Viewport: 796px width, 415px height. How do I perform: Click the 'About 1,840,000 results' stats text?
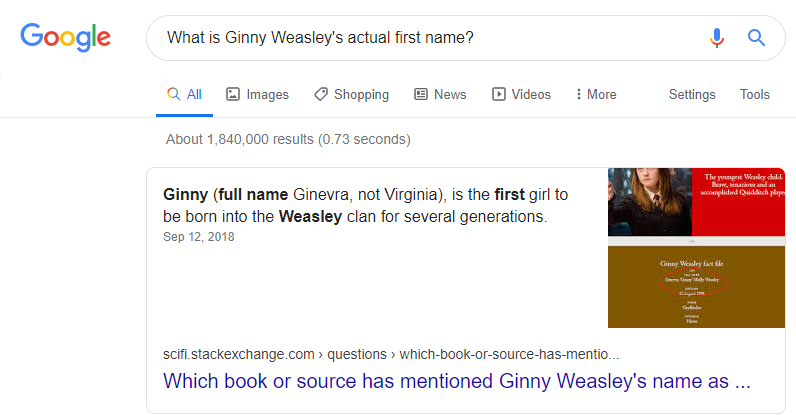click(x=288, y=139)
